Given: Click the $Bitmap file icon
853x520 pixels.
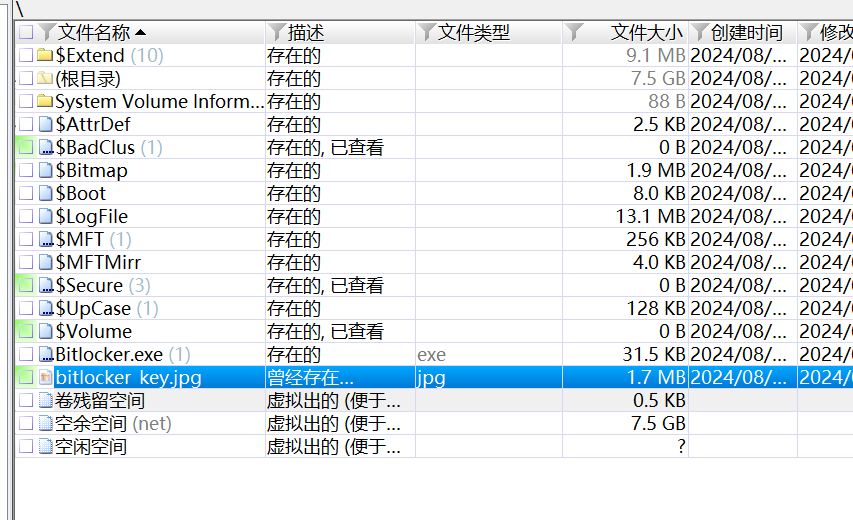Looking at the screenshot, I should point(46,170).
